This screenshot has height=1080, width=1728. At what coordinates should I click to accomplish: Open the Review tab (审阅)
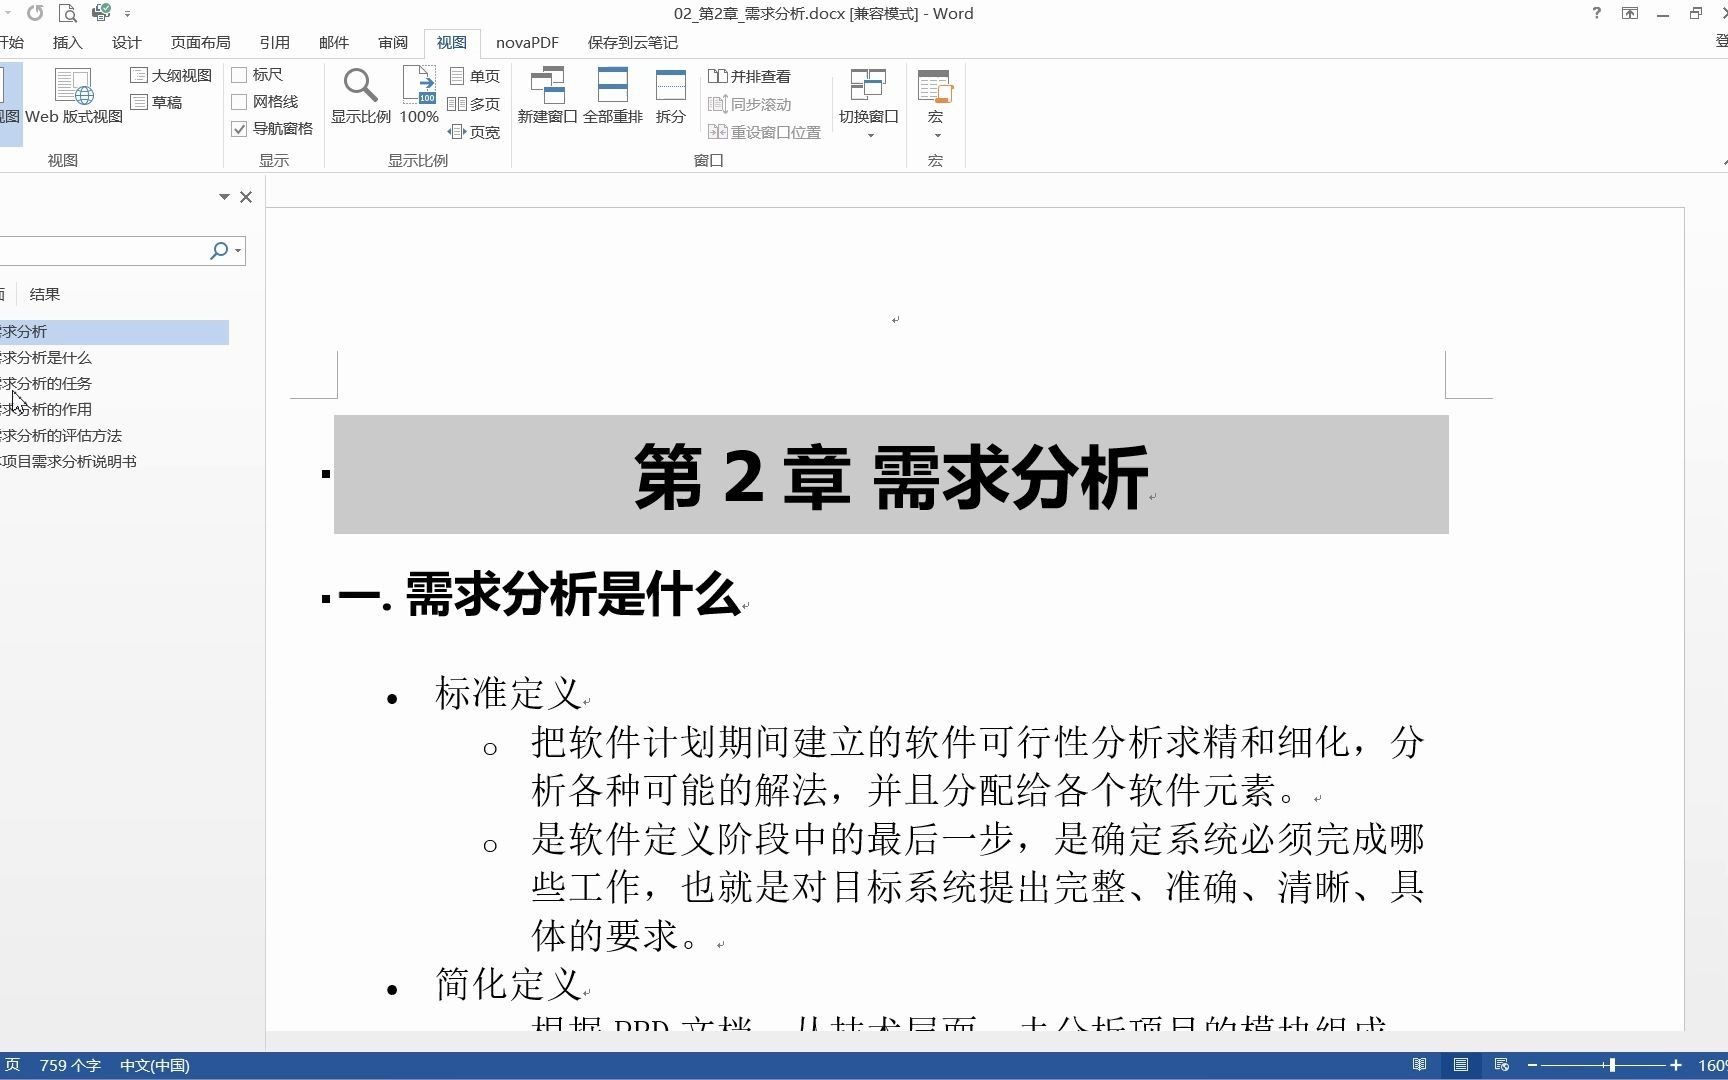(x=393, y=43)
